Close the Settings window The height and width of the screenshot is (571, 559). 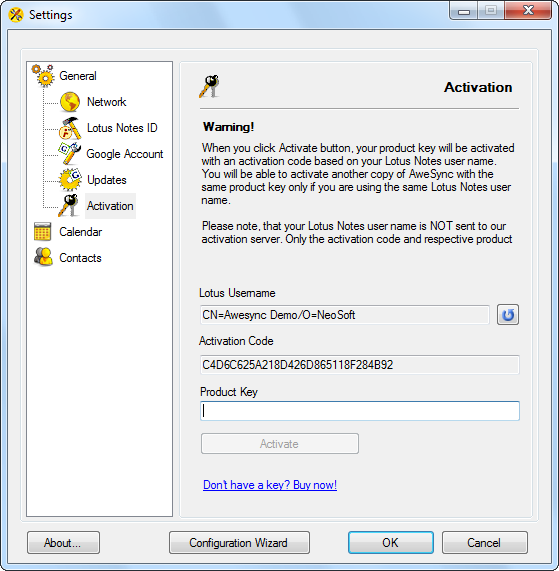[x=528, y=11]
